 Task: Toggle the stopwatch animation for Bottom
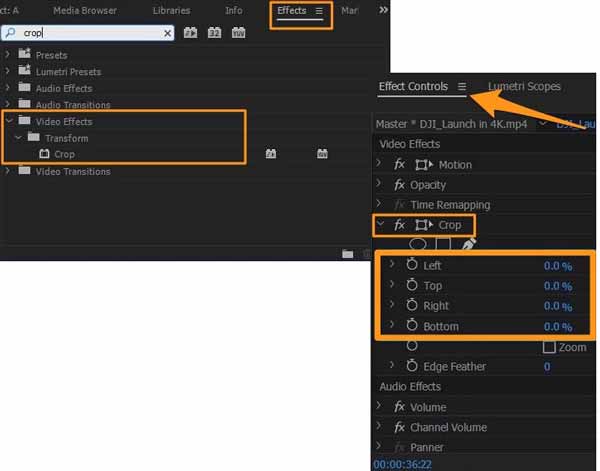[411, 326]
